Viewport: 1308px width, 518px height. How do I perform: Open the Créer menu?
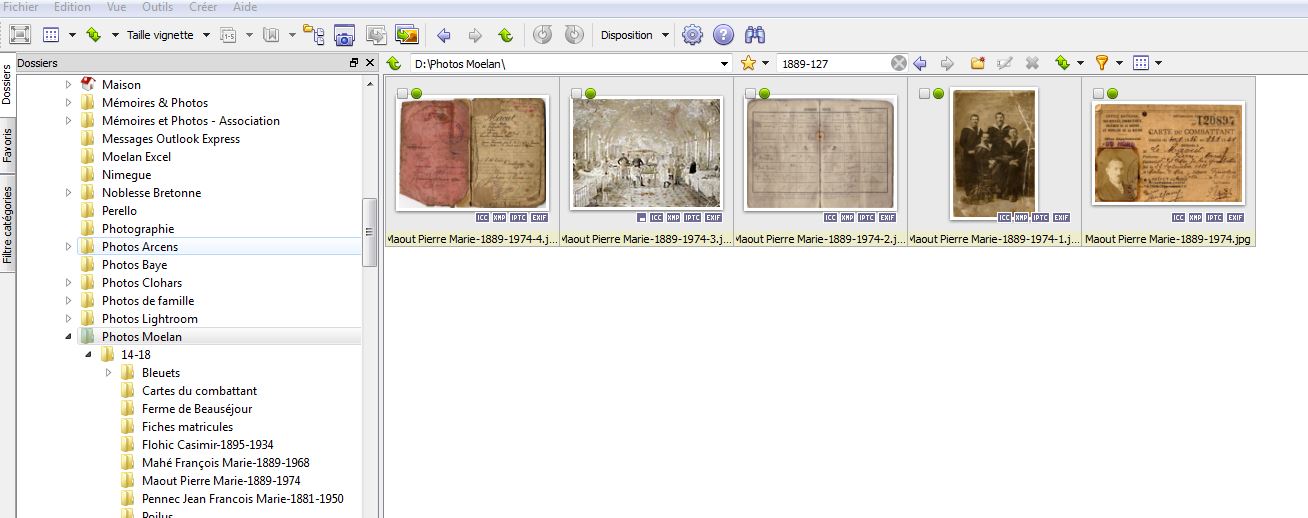pyautogui.click(x=203, y=7)
